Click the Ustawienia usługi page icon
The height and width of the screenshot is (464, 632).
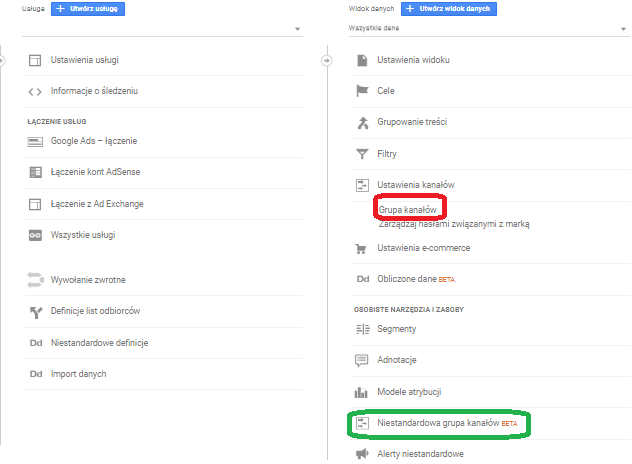click(35, 60)
